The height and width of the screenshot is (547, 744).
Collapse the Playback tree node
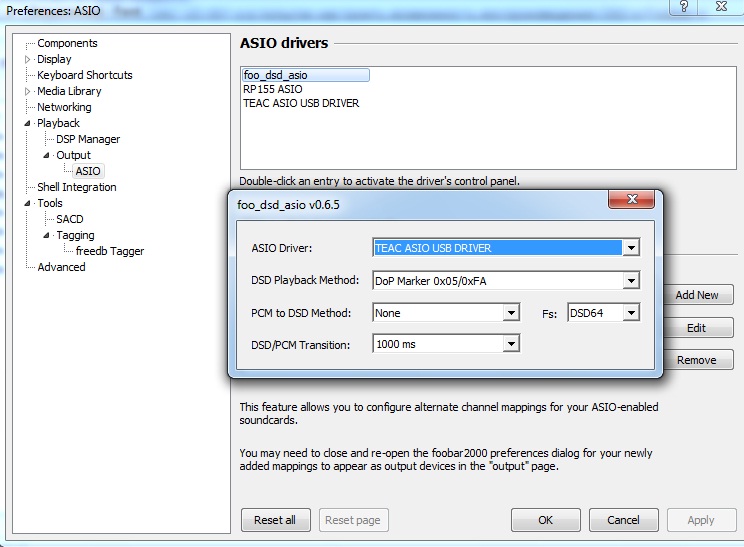point(28,123)
